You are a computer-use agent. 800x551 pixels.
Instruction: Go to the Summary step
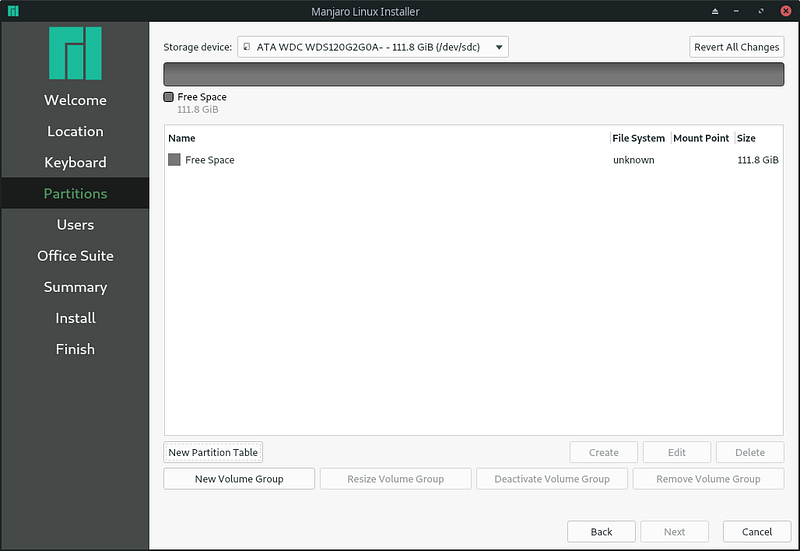click(75, 287)
